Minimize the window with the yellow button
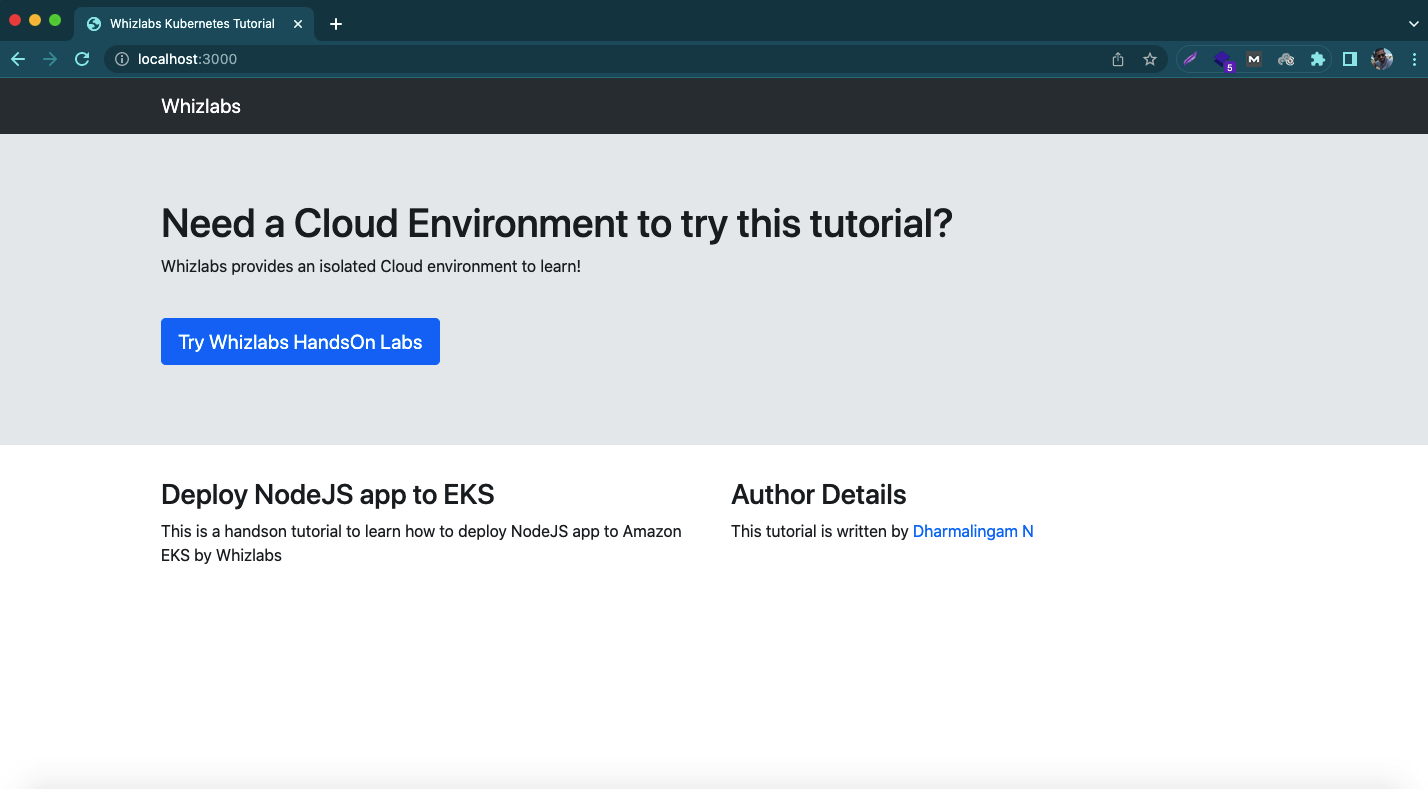This screenshot has height=789, width=1428. point(35,20)
